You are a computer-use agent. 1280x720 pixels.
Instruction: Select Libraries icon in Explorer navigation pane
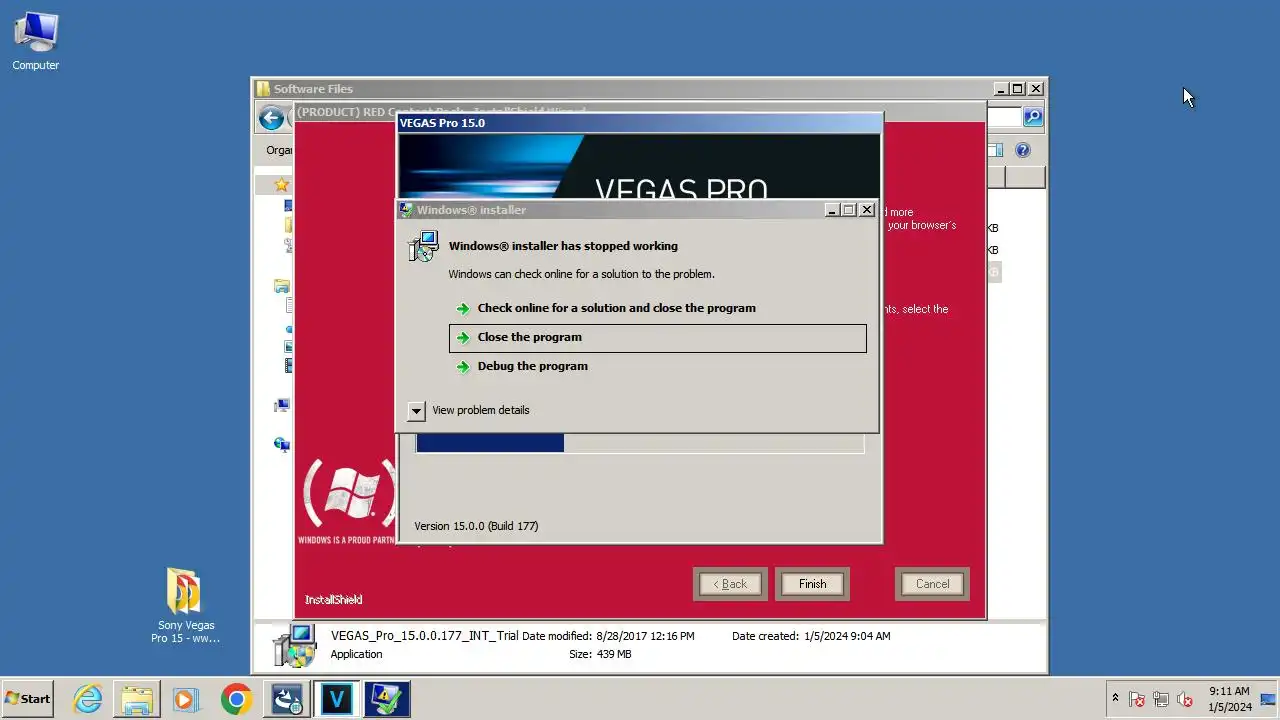pos(282,286)
